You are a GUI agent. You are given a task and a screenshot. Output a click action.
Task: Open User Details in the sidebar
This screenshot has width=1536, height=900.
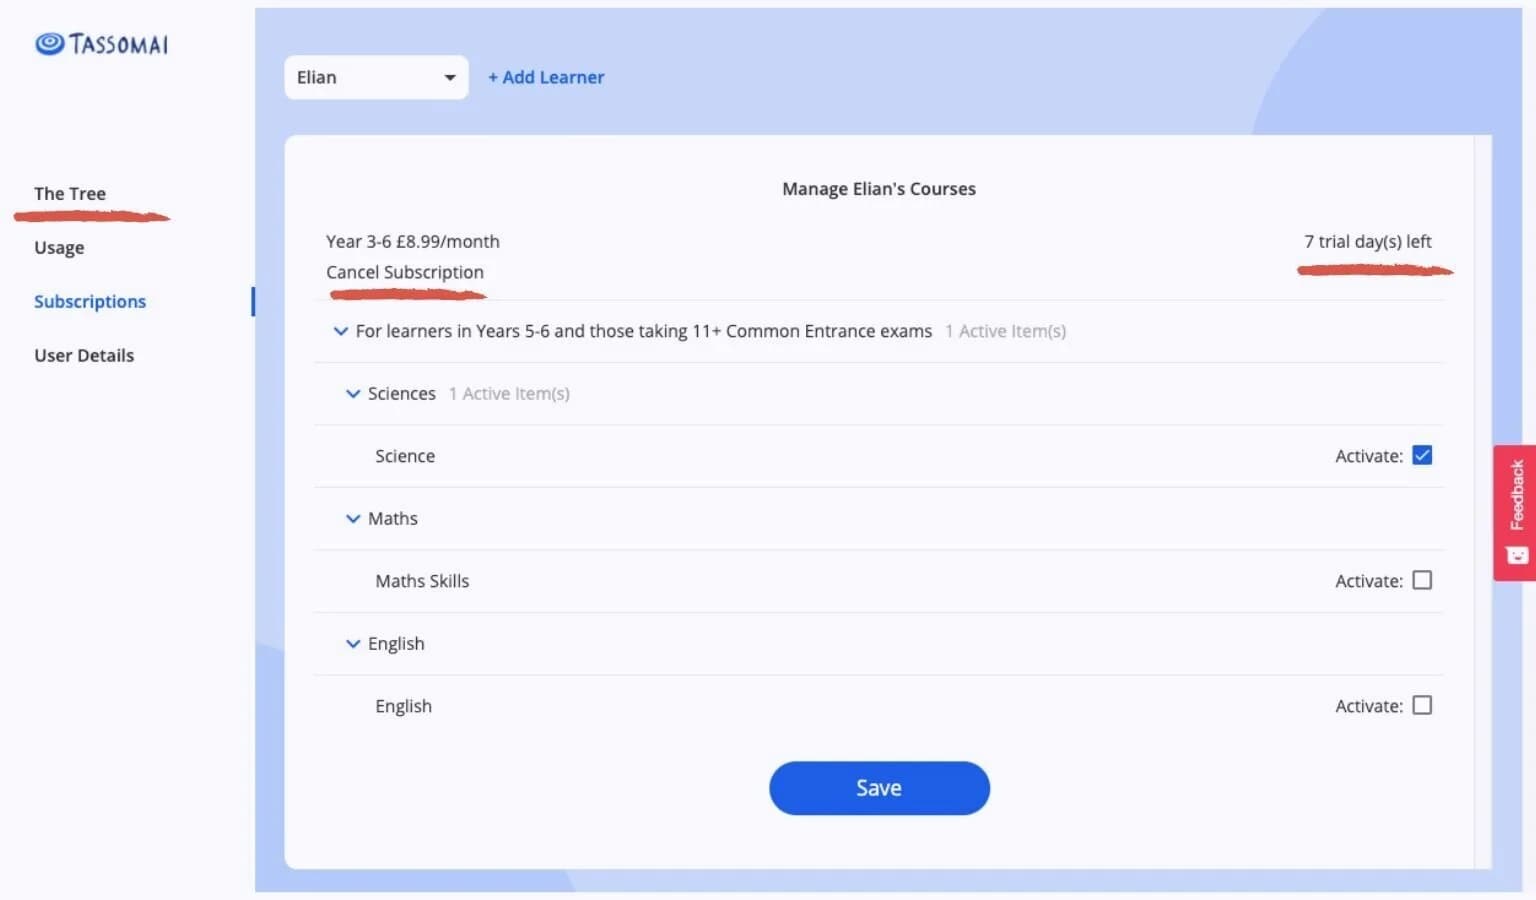click(x=84, y=356)
